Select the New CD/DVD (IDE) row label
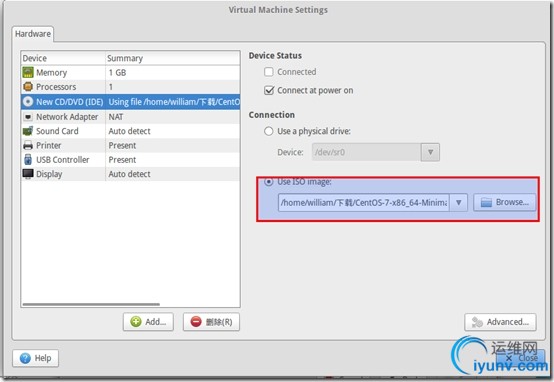 pos(70,102)
